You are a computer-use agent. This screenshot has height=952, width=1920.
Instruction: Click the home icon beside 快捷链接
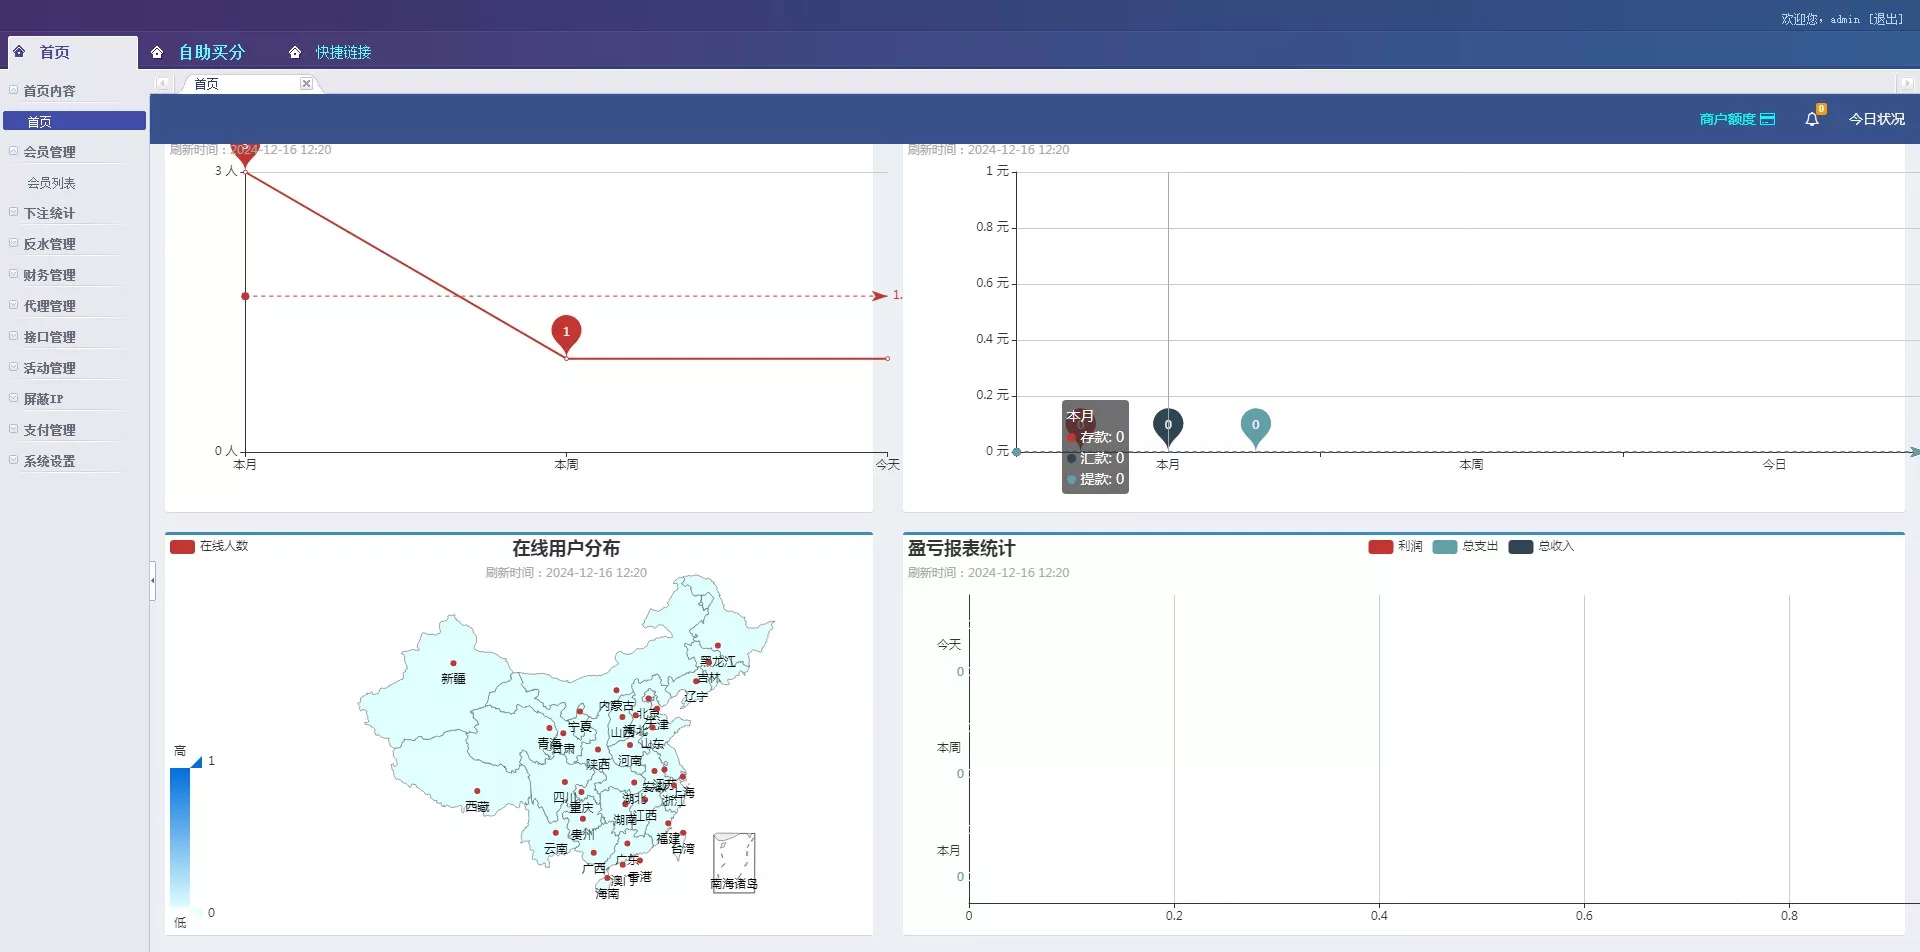(295, 52)
